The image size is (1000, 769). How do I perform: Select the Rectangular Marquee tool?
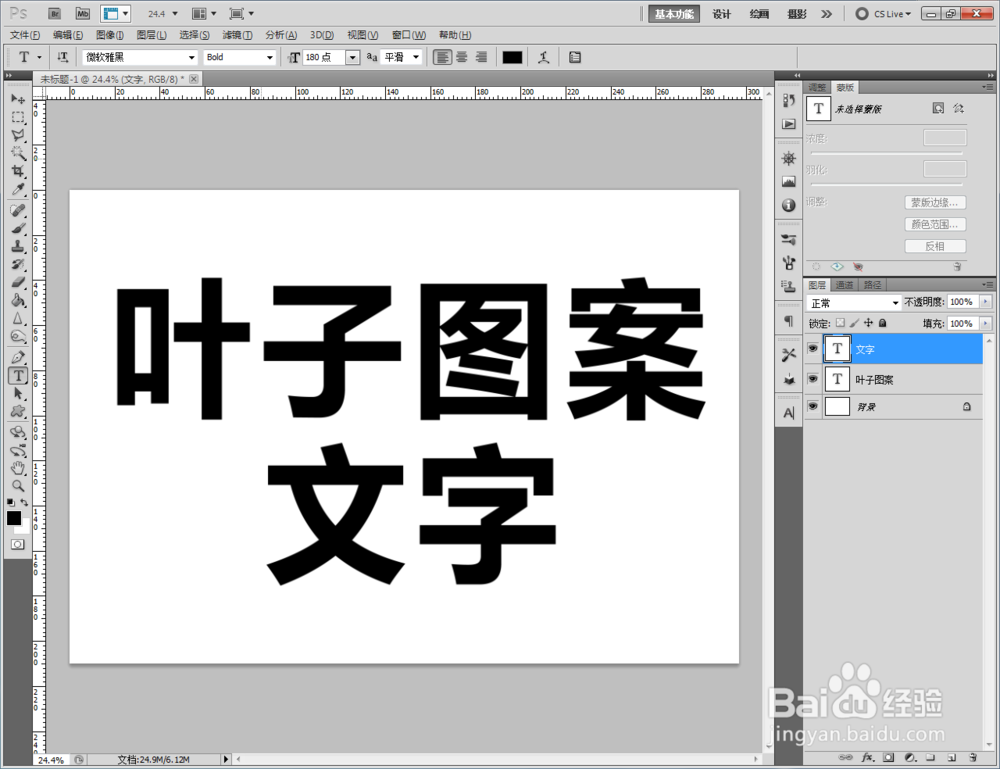pos(18,117)
